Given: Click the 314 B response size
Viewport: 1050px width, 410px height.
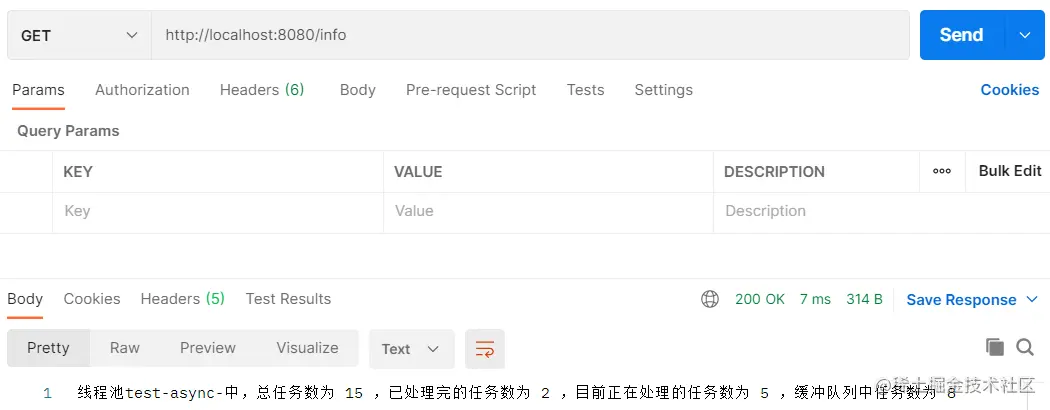Looking at the screenshot, I should (x=864, y=299).
